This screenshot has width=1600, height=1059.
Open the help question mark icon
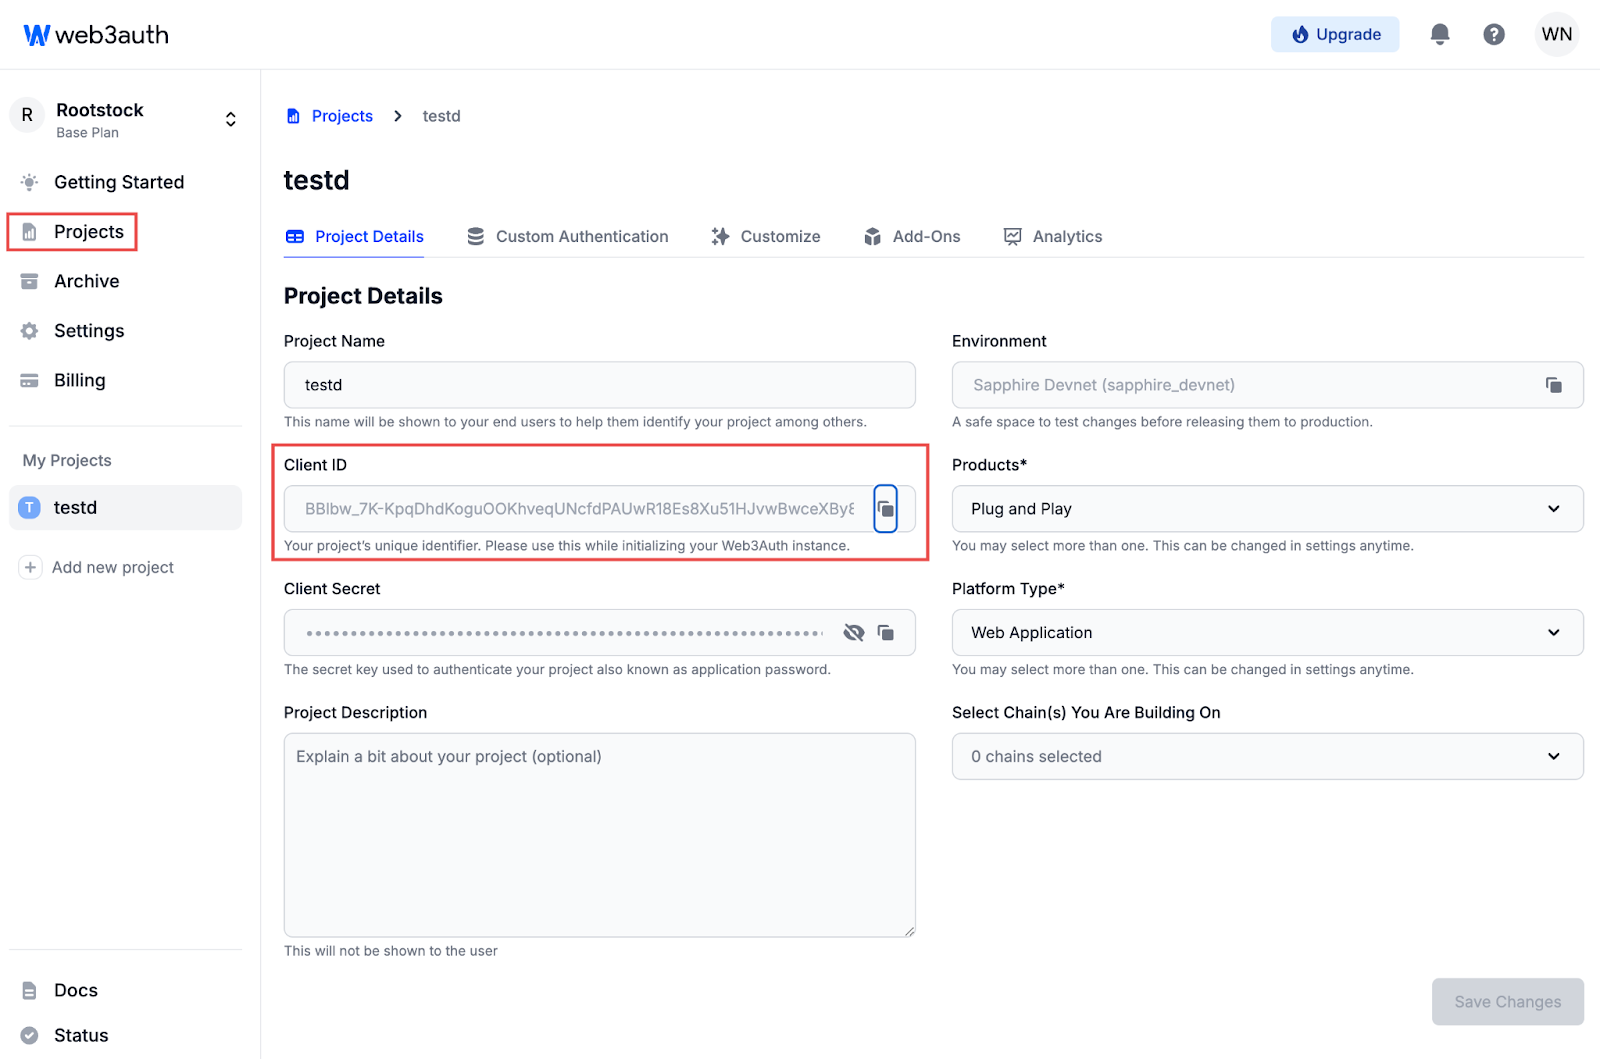click(1493, 34)
